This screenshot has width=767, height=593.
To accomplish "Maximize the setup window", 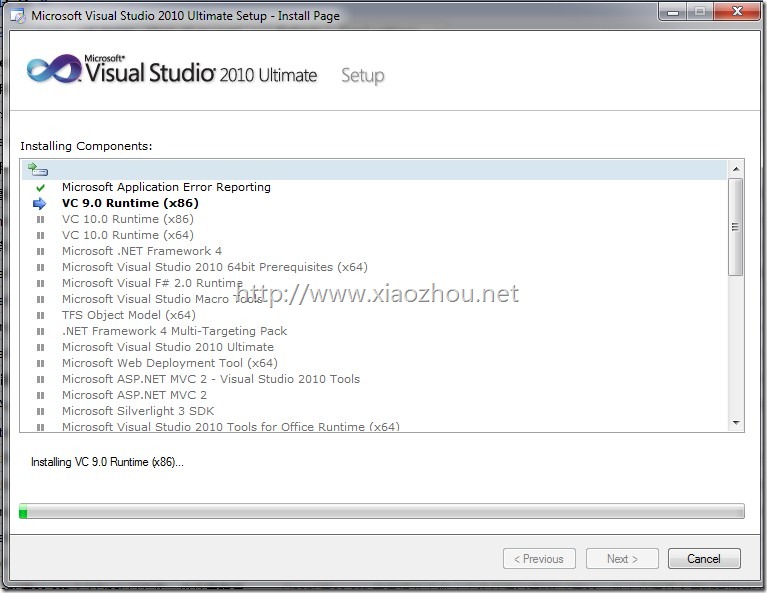I will tap(700, 12).
